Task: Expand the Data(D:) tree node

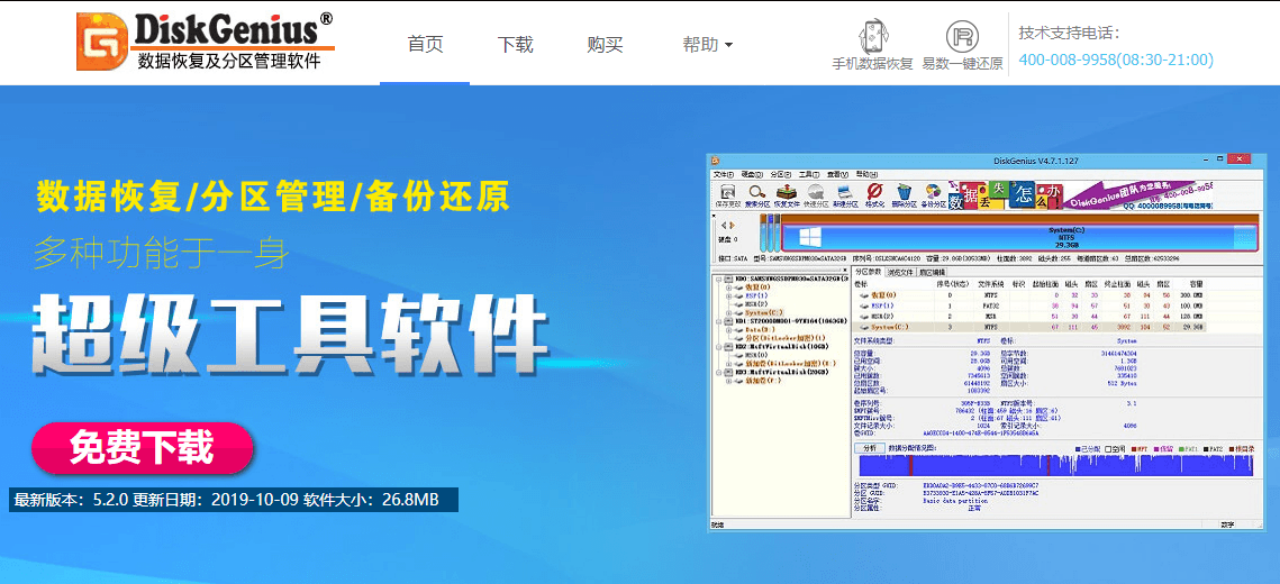Action: coord(729,330)
